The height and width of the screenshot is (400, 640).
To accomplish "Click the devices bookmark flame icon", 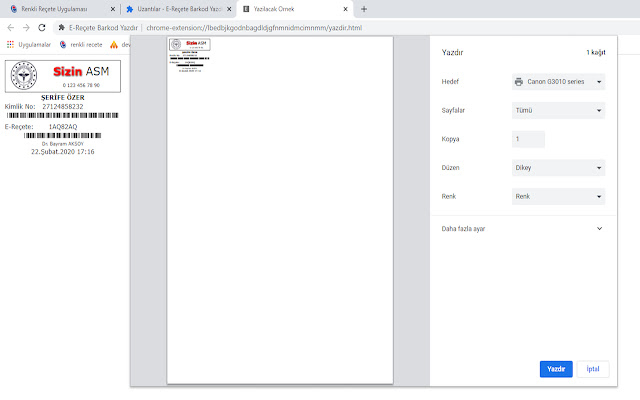I will point(114,44).
